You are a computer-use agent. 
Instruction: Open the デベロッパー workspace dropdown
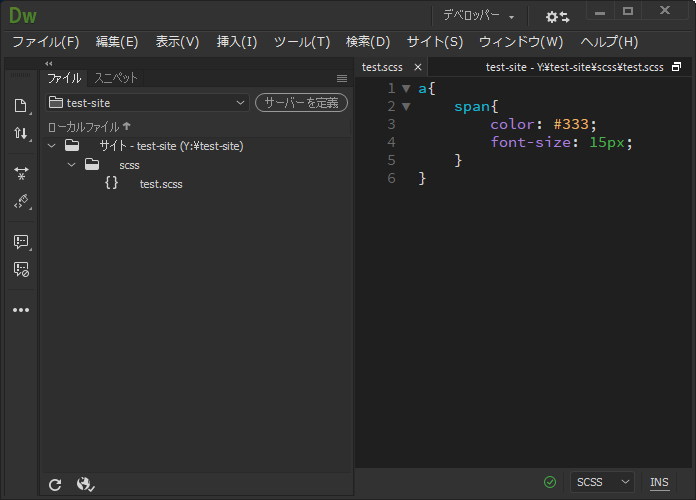click(478, 16)
